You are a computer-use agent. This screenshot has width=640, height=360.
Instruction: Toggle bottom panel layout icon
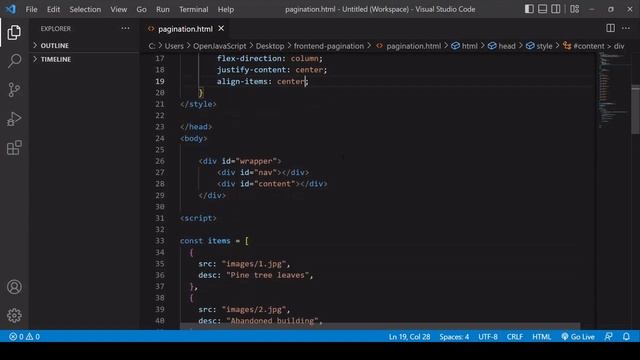(542, 9)
